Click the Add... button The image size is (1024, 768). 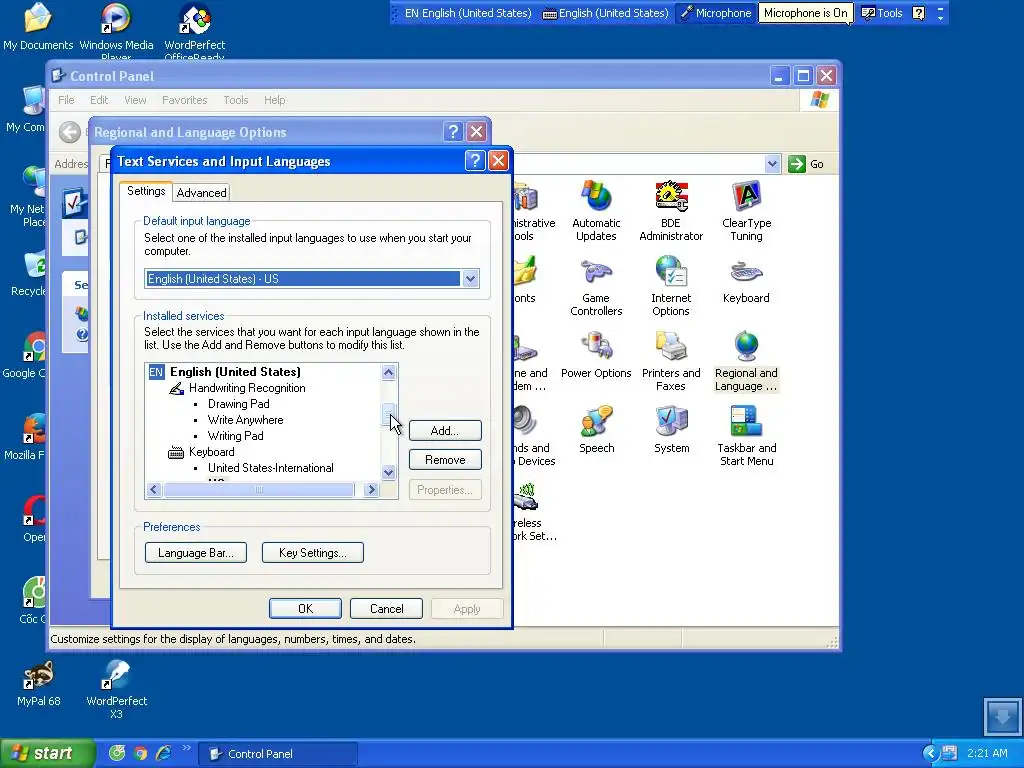click(445, 431)
